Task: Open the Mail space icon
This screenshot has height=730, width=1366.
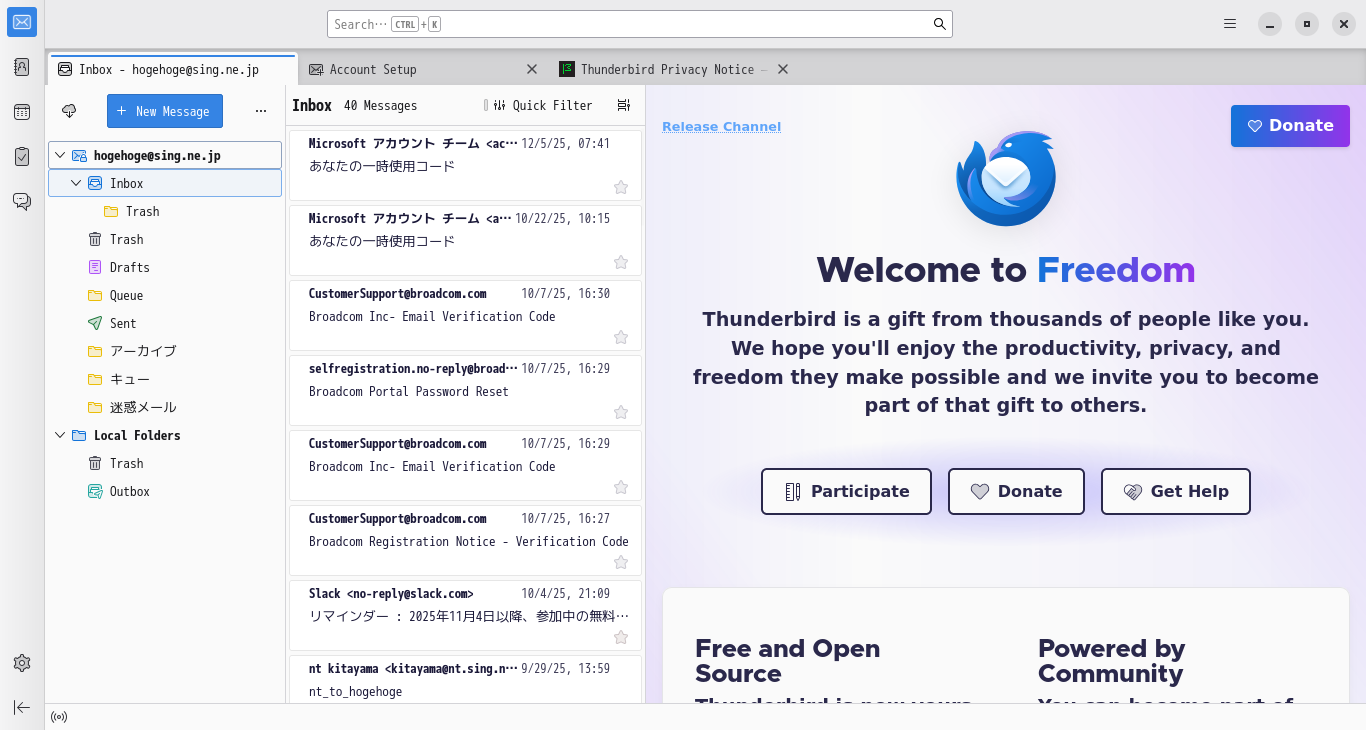Action: pyautogui.click(x=22, y=22)
